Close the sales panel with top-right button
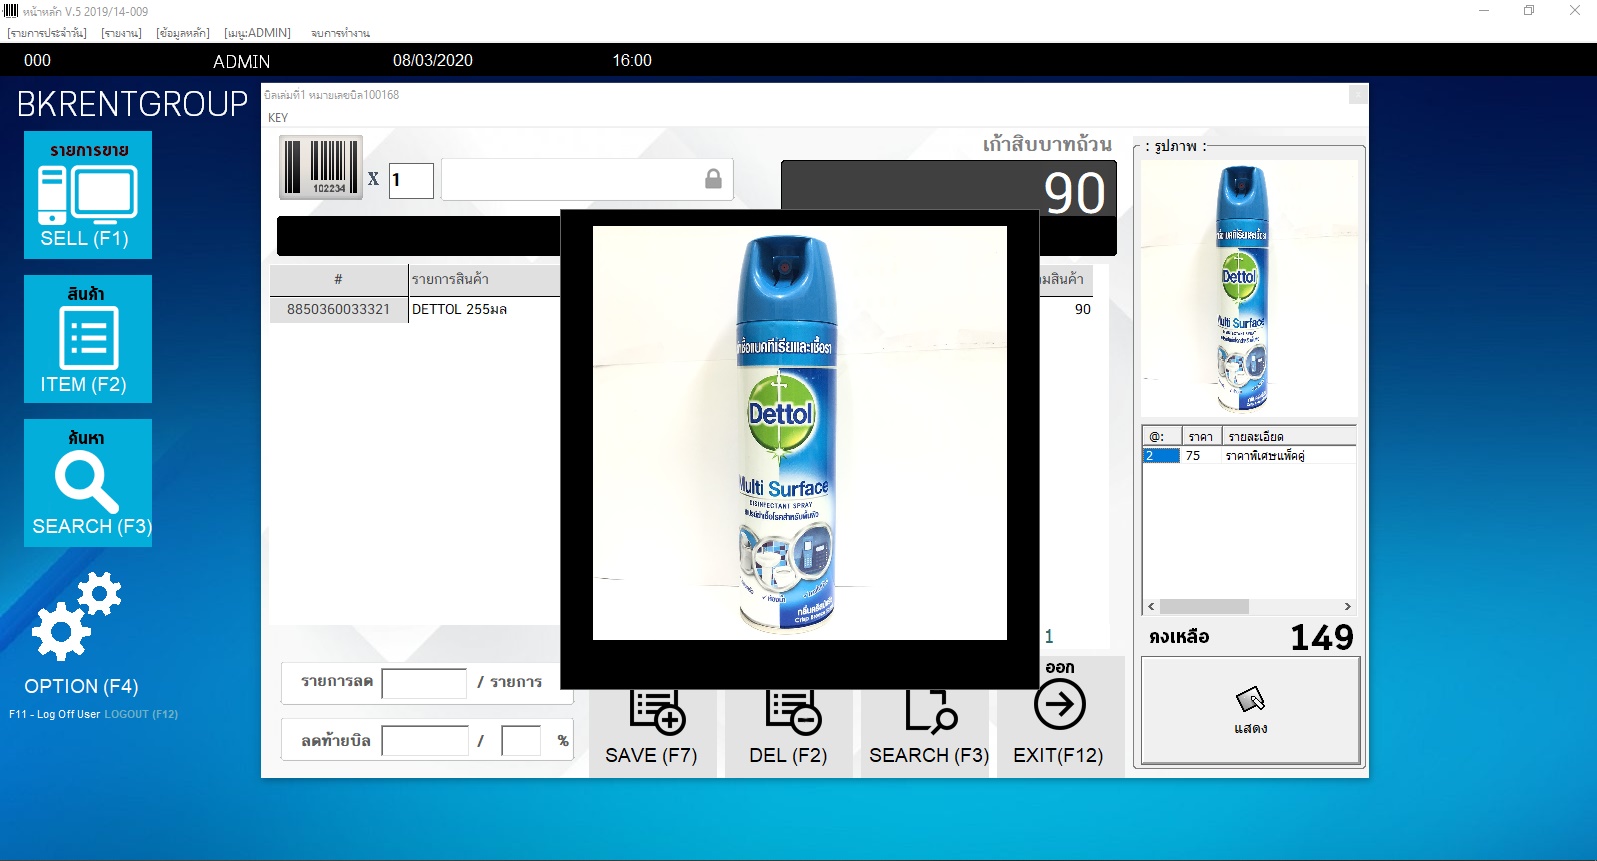This screenshot has width=1597, height=861. [x=1358, y=94]
